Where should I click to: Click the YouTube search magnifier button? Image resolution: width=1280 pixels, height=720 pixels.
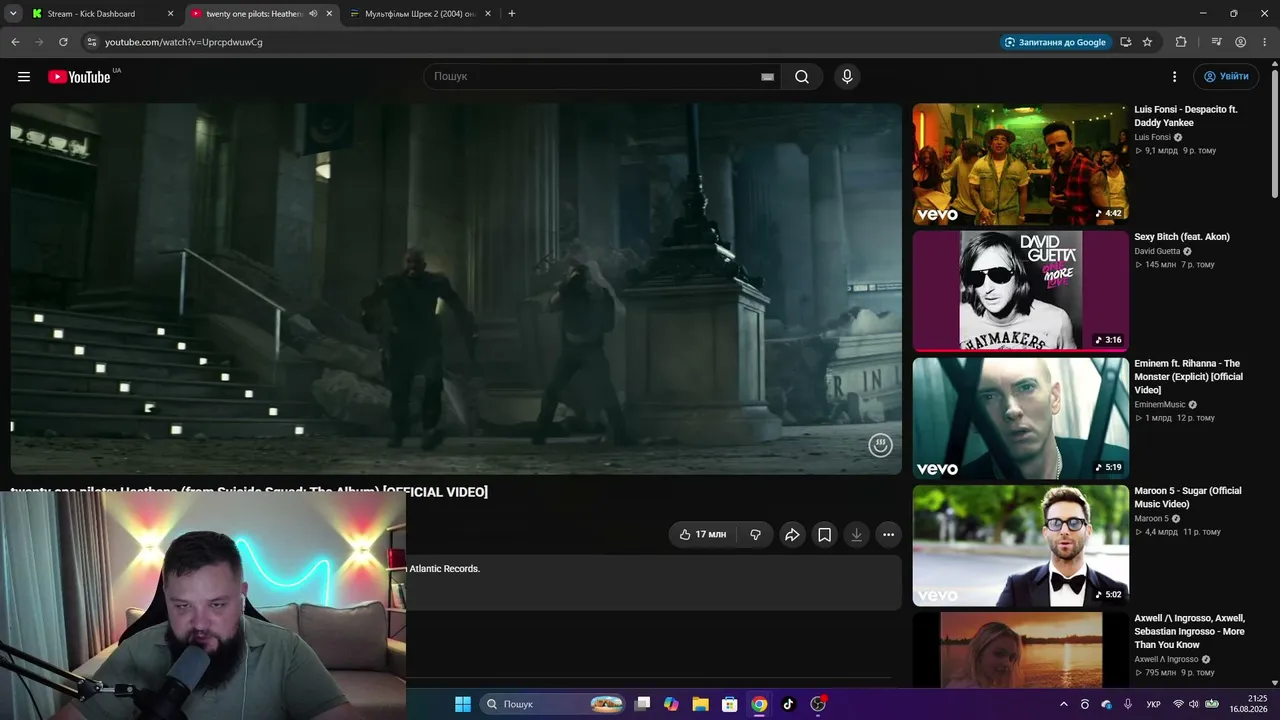coord(802,77)
